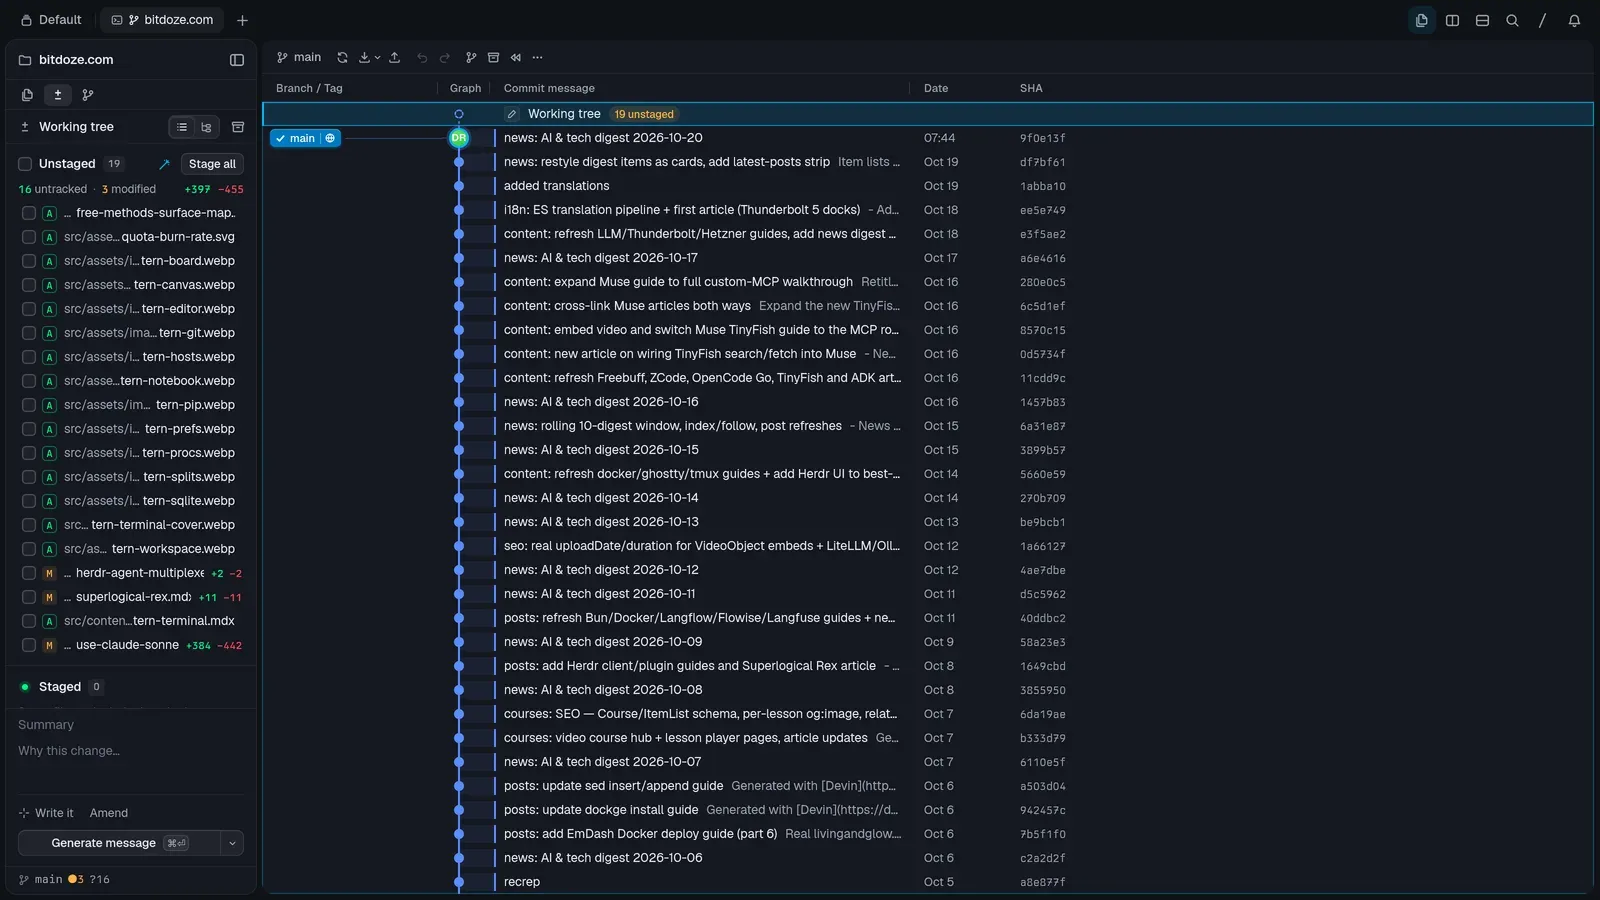
Task: Click the Commit message column header
Action: coord(549,88)
